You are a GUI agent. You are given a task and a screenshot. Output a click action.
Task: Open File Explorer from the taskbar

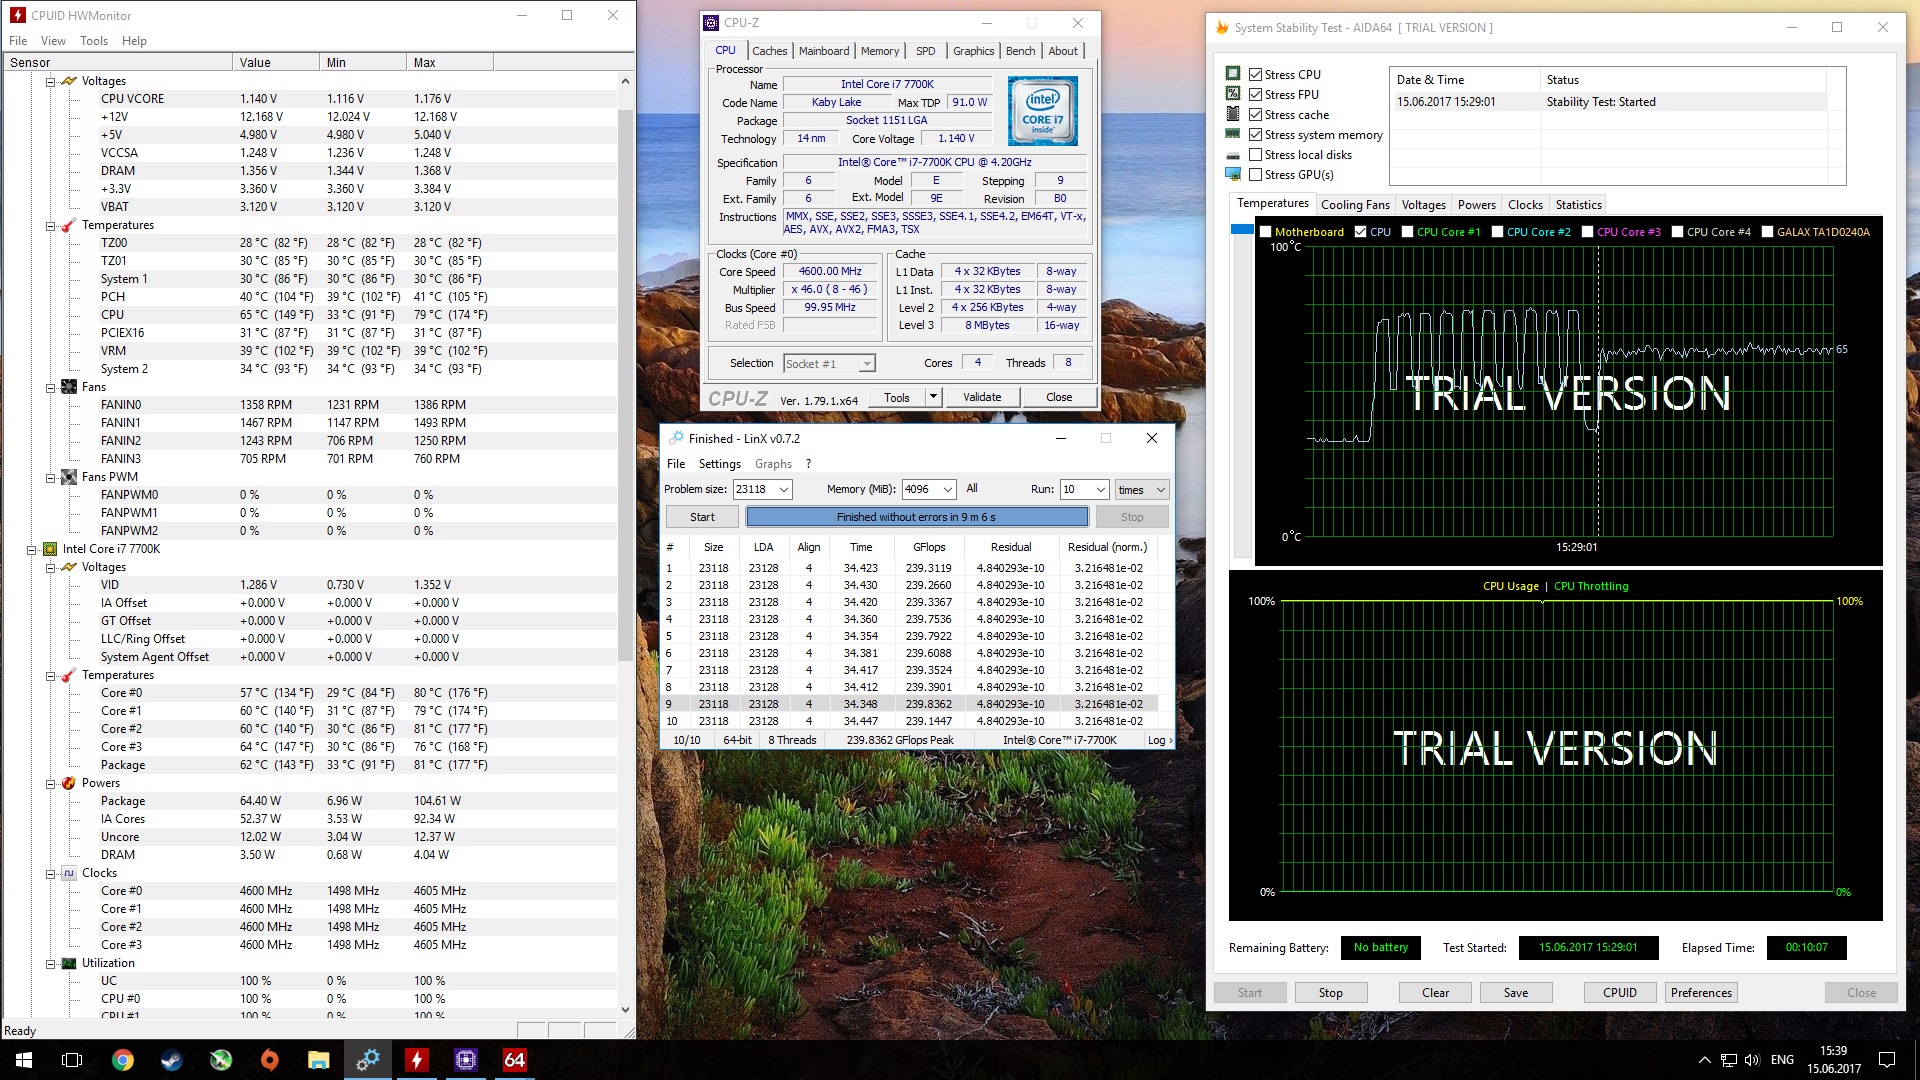coord(318,1060)
